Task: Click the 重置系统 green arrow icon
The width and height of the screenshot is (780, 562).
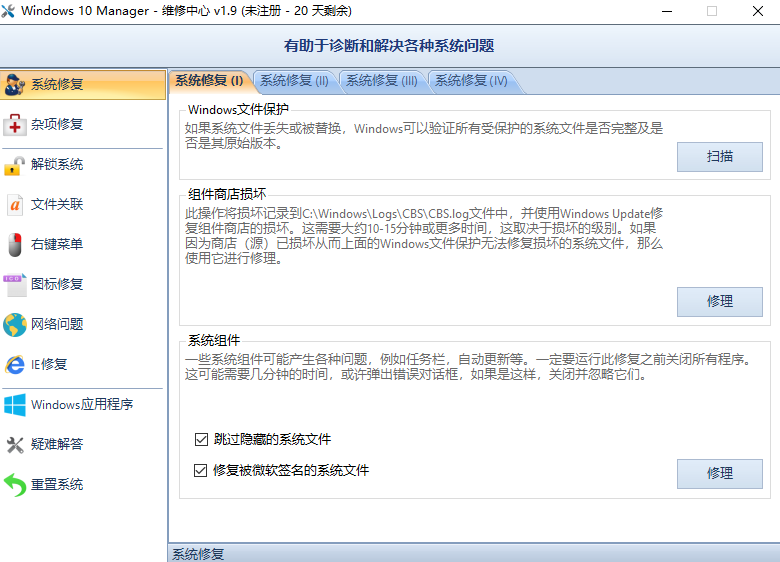Action: 15,484
